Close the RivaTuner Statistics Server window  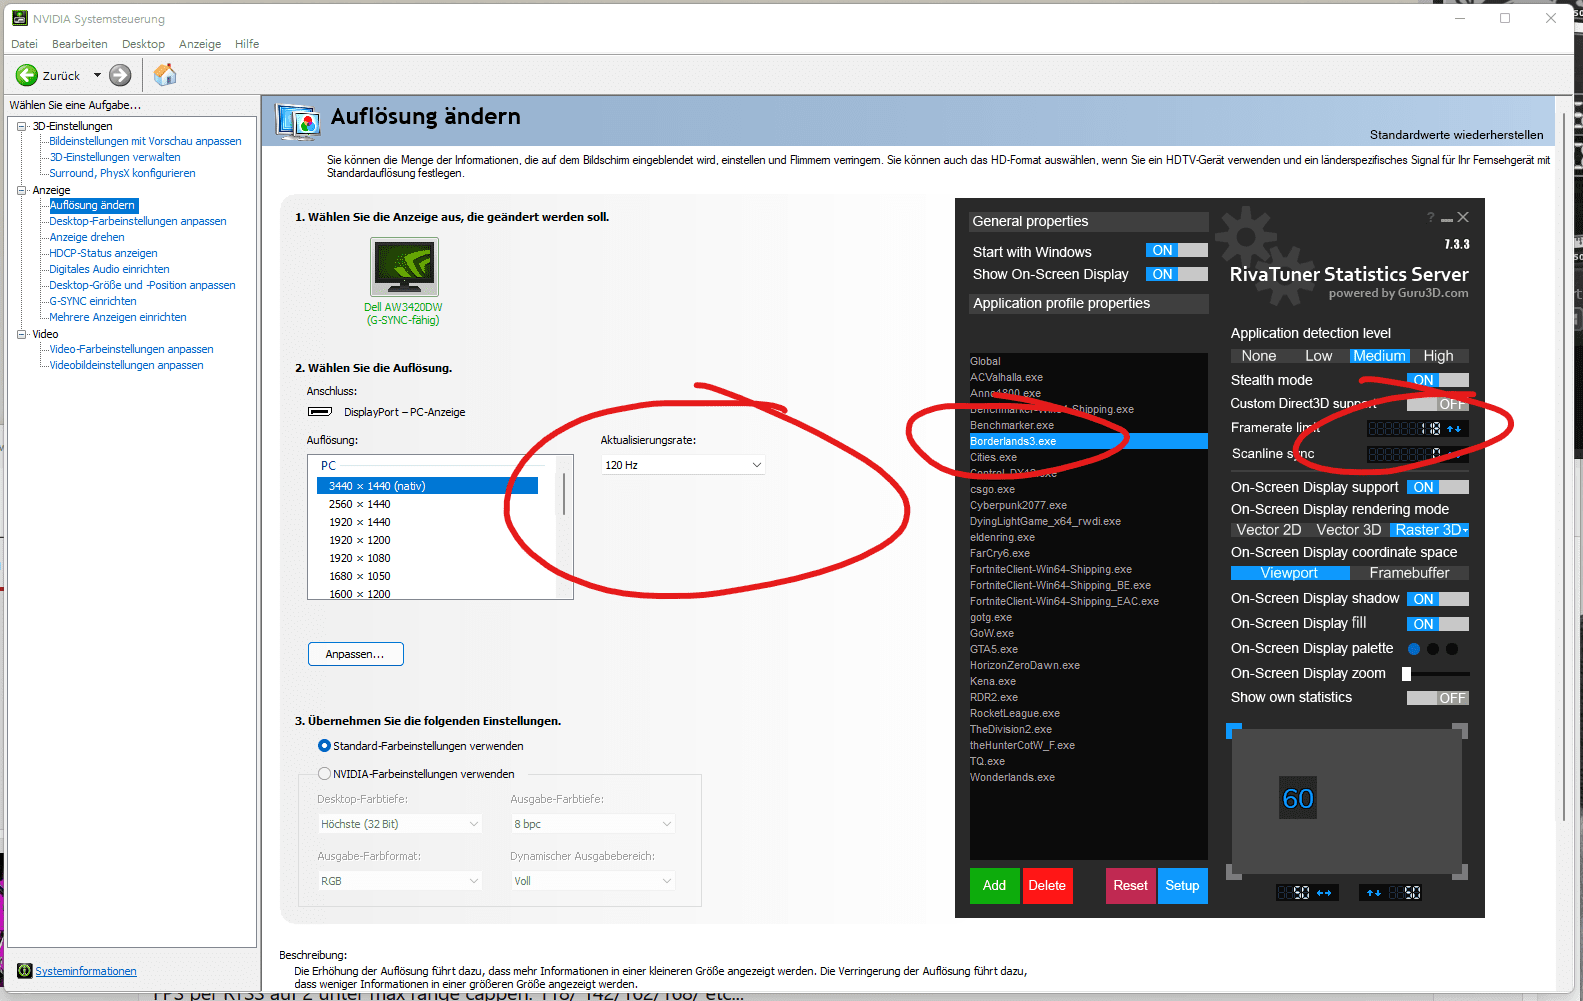1463,217
